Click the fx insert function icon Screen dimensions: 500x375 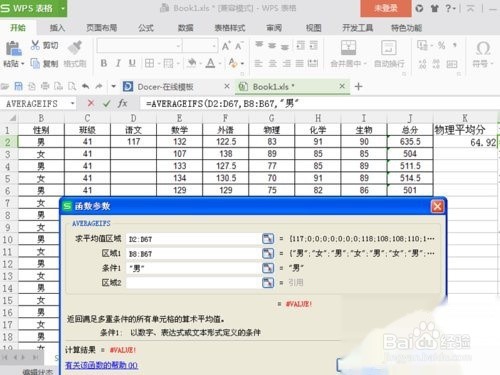122,103
